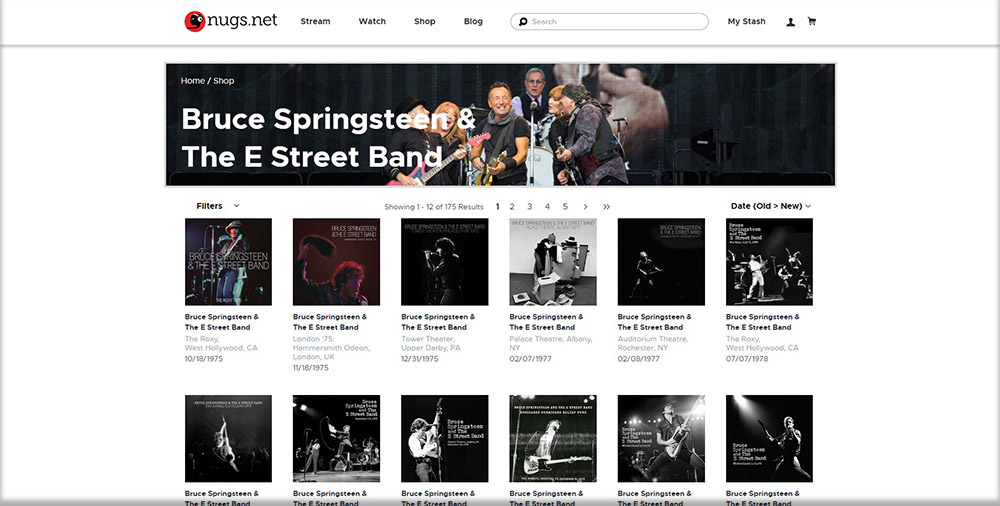
Task: Go to the Blog page
Action: [x=473, y=22]
